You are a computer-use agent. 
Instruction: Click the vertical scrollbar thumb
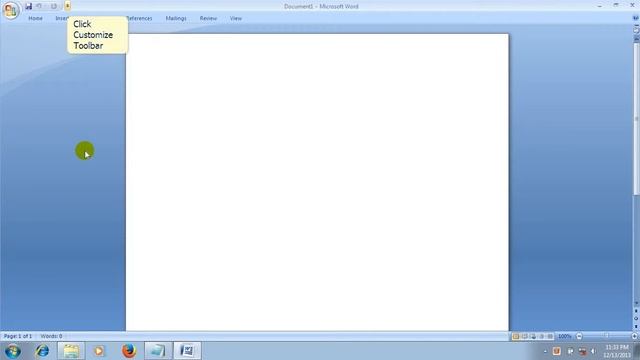pyautogui.click(x=636, y=118)
